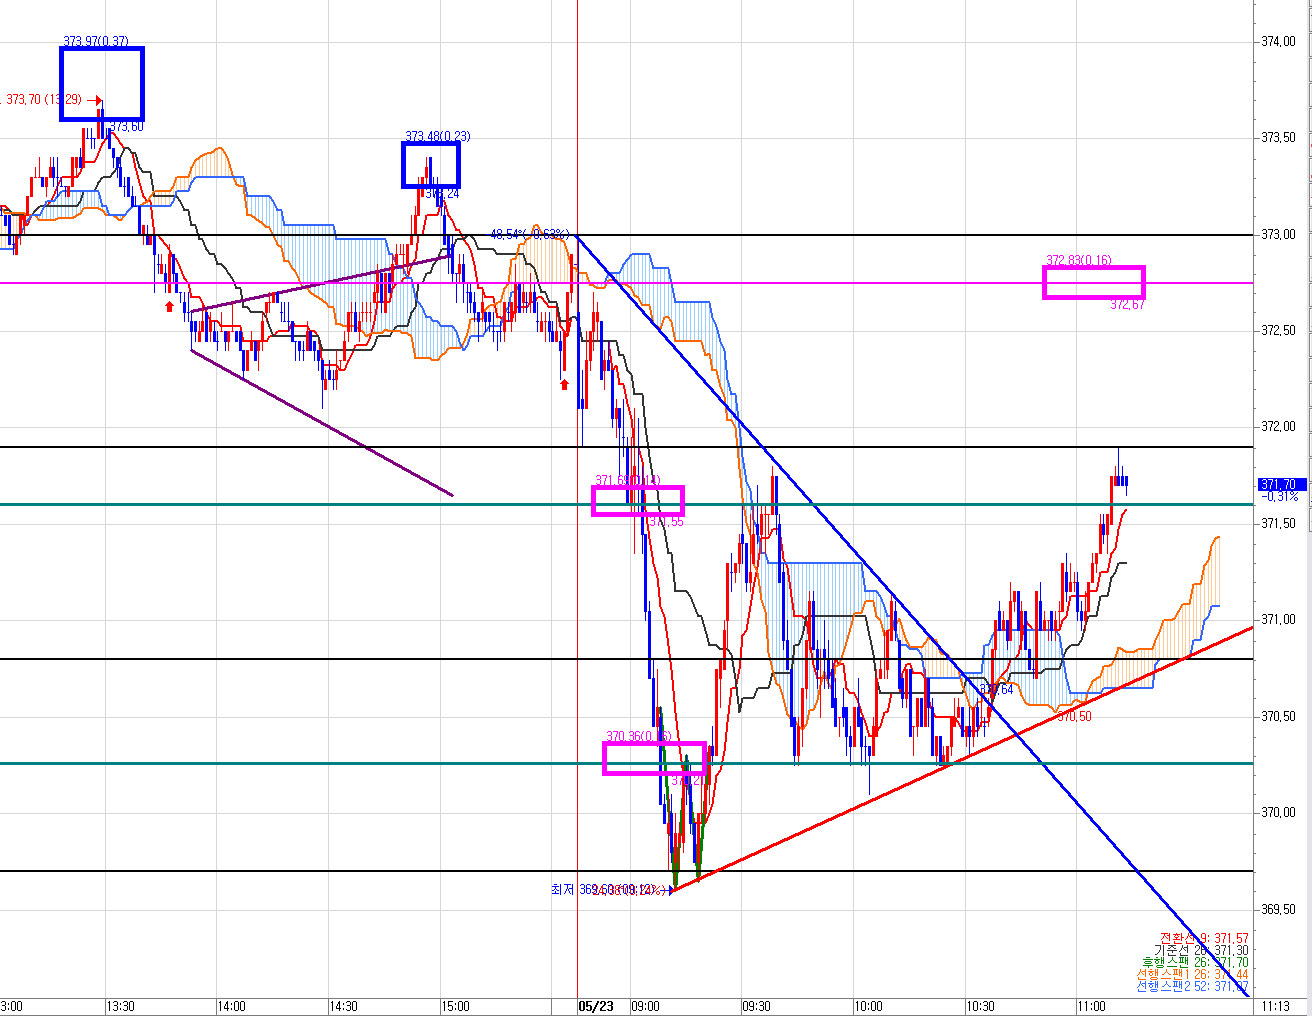Select the 선행스팬2 52 legend entry

point(1192,986)
